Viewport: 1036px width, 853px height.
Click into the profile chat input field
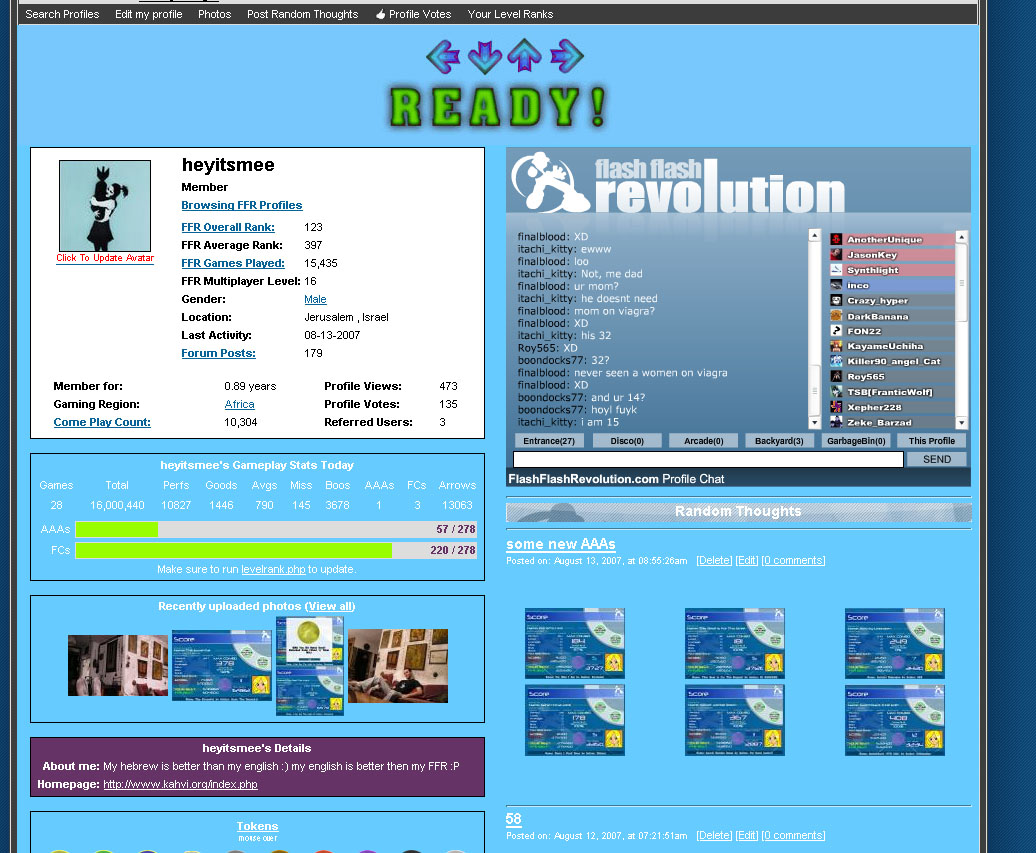708,459
